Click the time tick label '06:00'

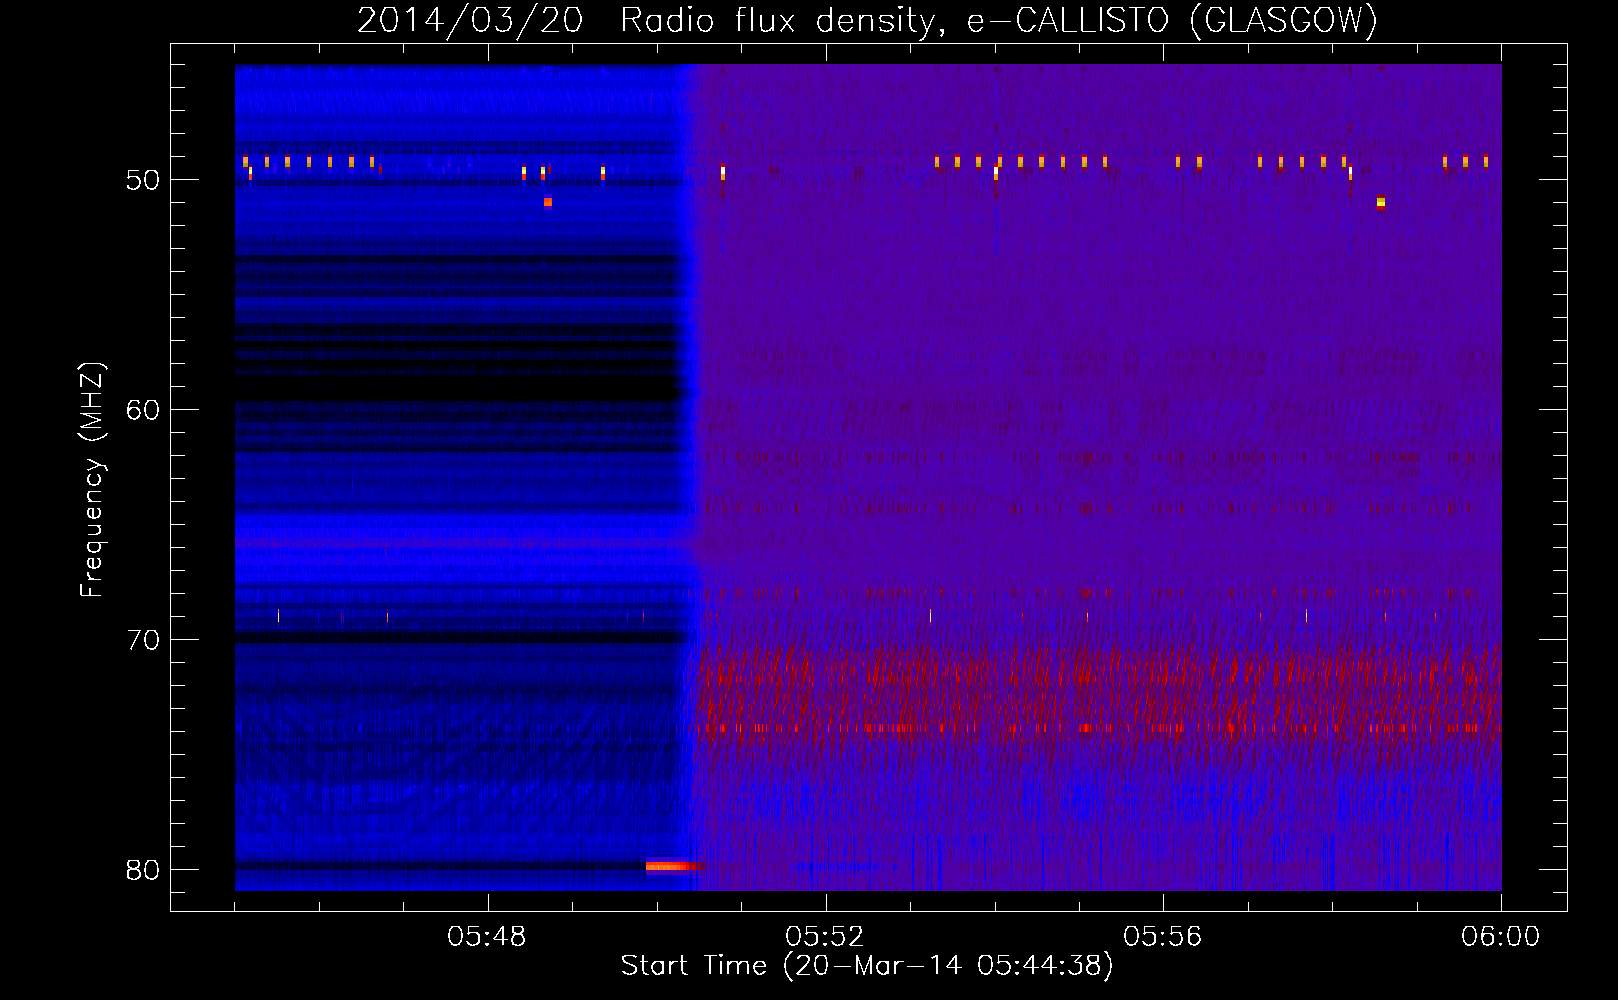[x=1501, y=937]
